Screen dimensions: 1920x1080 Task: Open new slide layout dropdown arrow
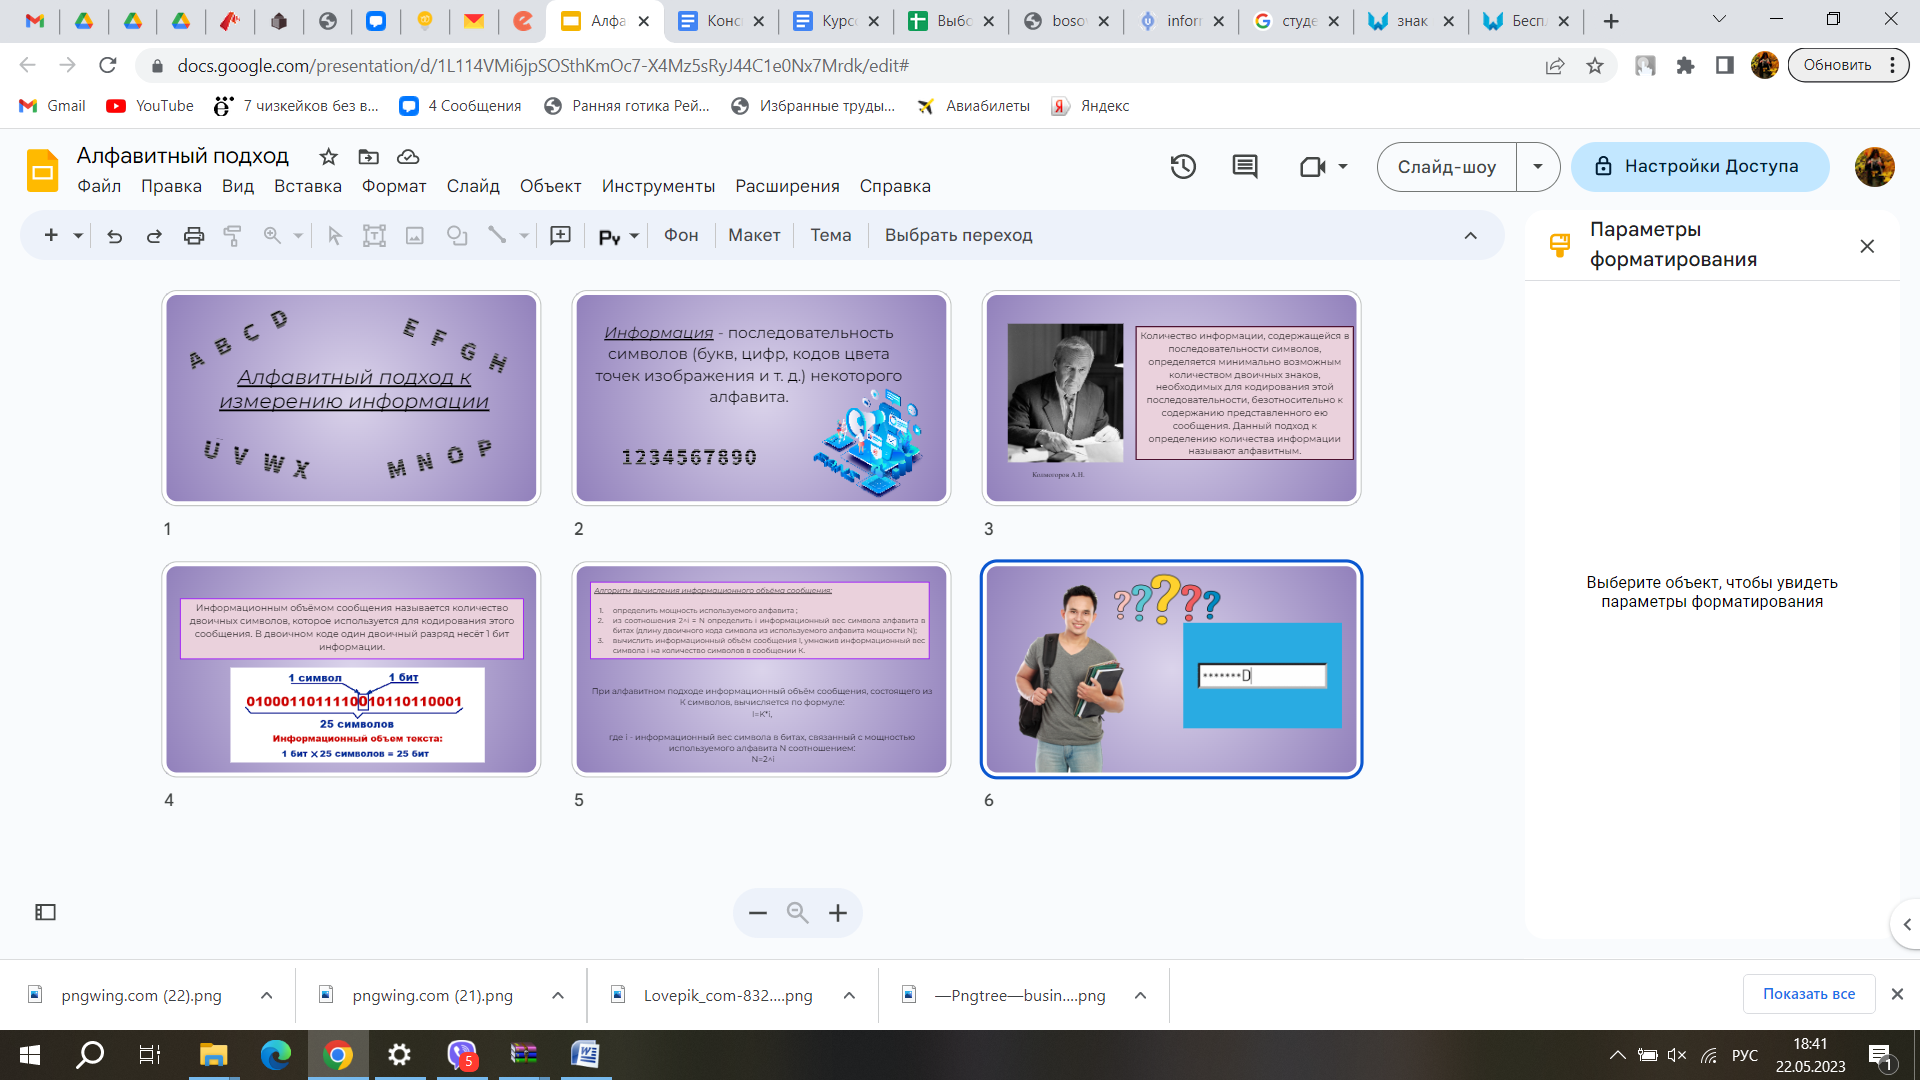78,236
